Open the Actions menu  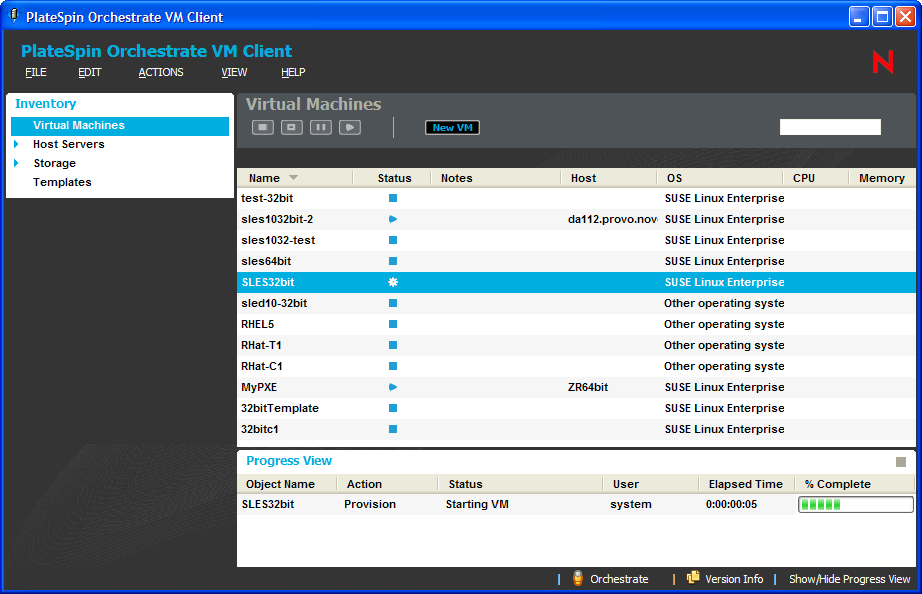click(x=161, y=72)
